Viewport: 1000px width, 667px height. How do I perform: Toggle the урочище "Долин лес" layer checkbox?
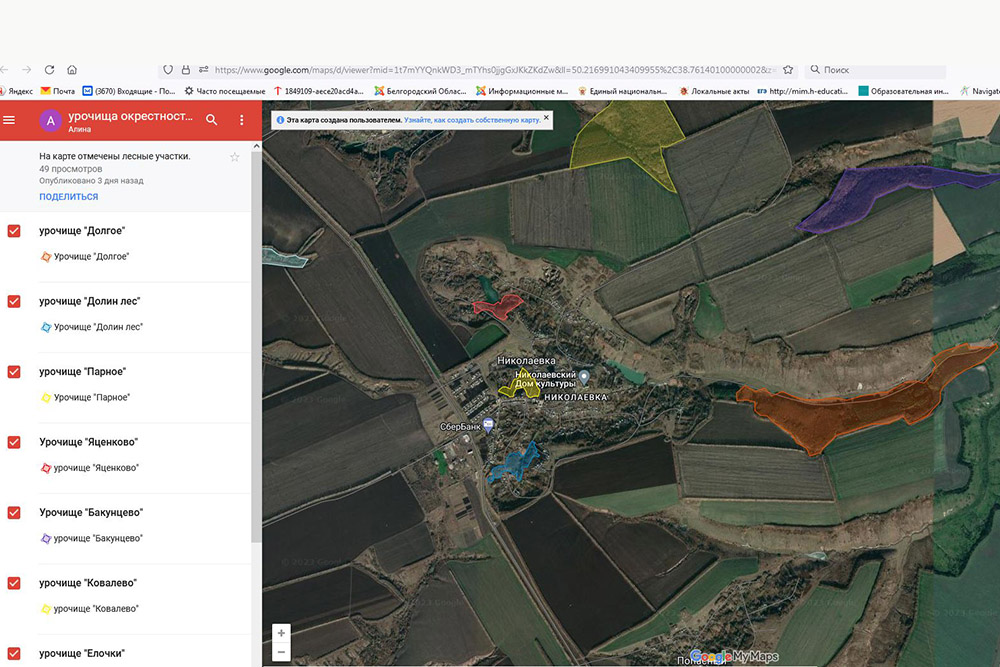coord(14,301)
